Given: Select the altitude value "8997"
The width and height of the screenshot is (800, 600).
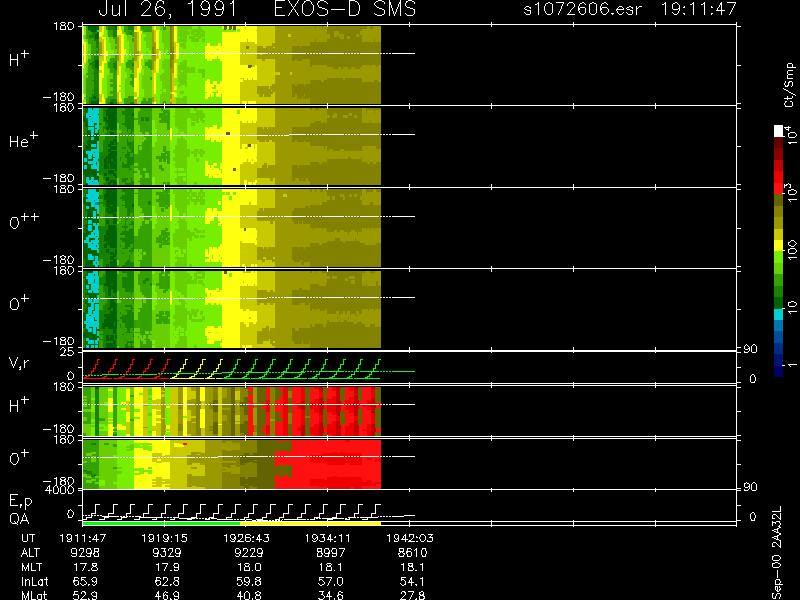Looking at the screenshot, I should tap(331, 553).
